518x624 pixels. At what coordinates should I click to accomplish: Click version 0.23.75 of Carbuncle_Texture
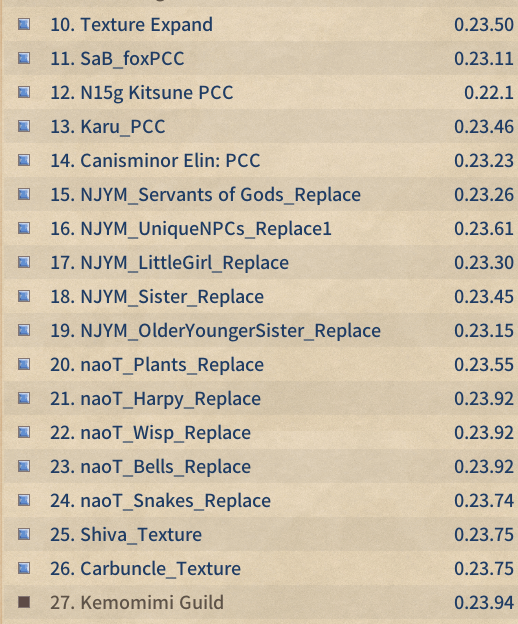[484, 569]
